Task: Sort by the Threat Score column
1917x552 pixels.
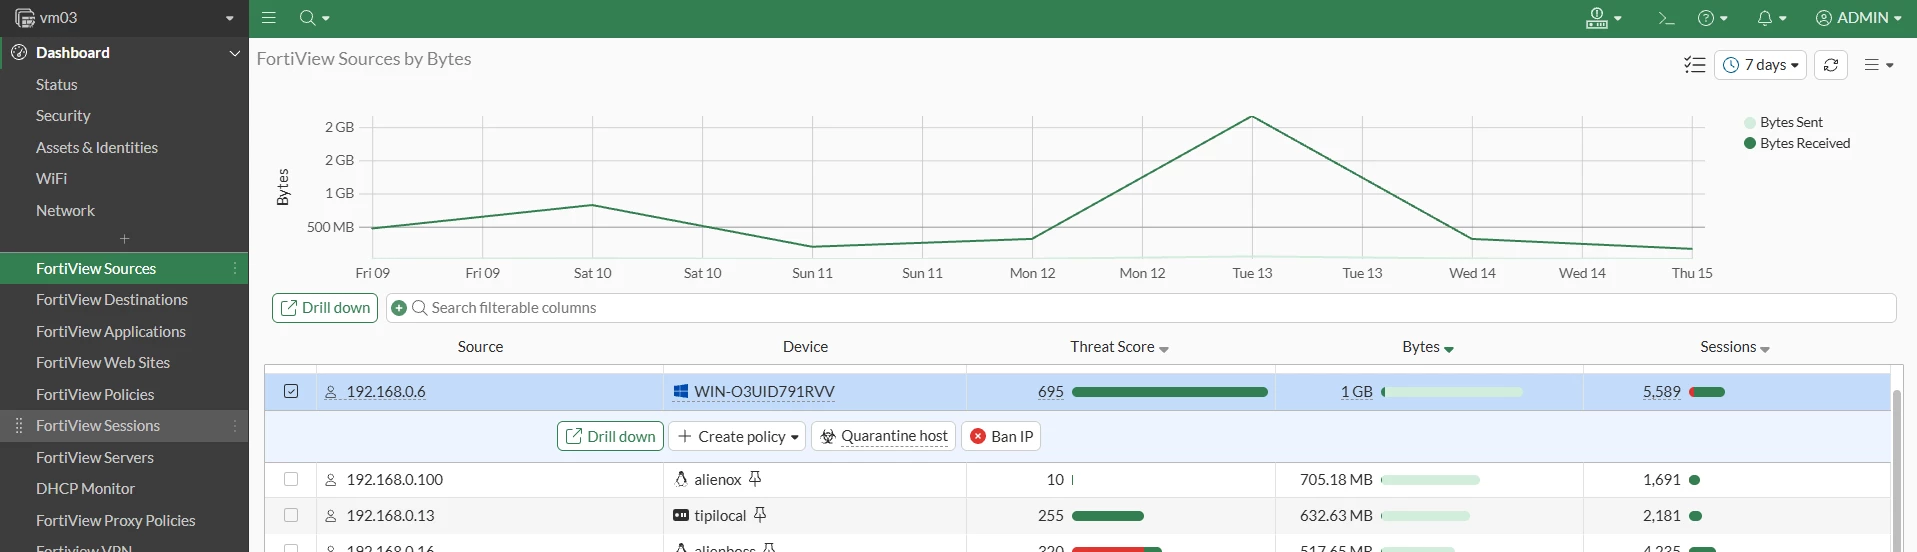Action: tap(1119, 346)
